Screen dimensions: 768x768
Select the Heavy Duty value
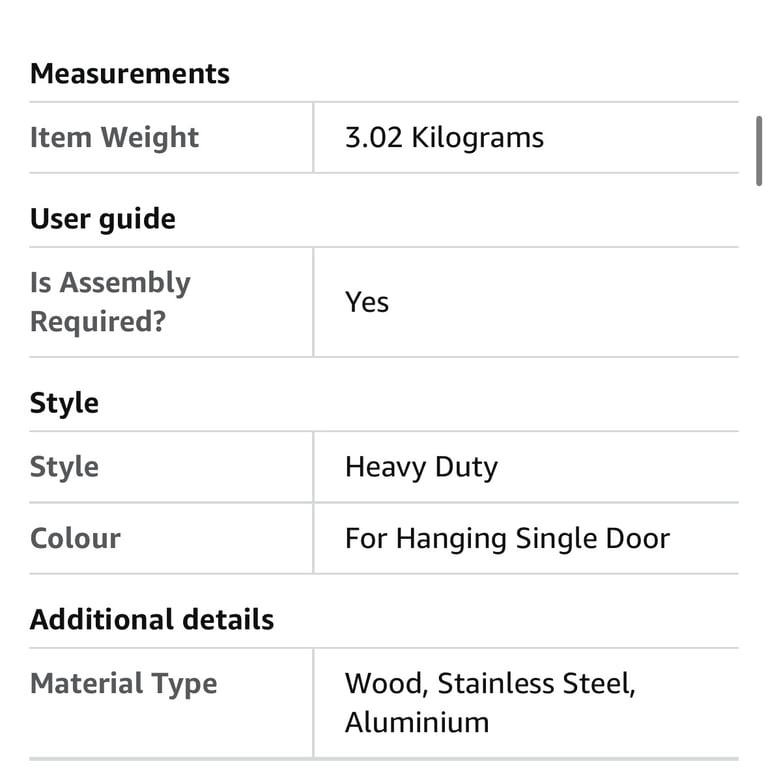pos(421,467)
